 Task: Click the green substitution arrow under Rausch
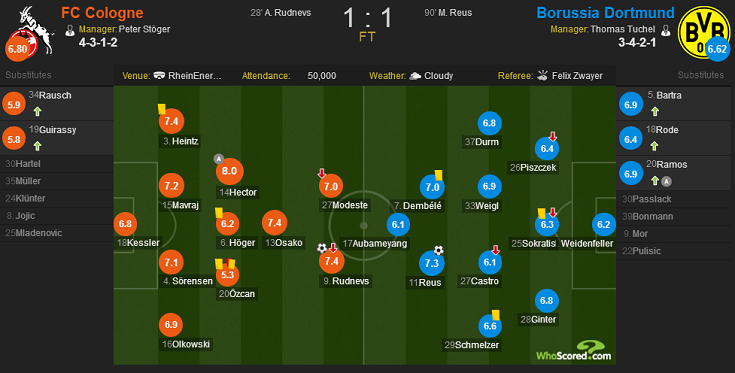point(38,112)
